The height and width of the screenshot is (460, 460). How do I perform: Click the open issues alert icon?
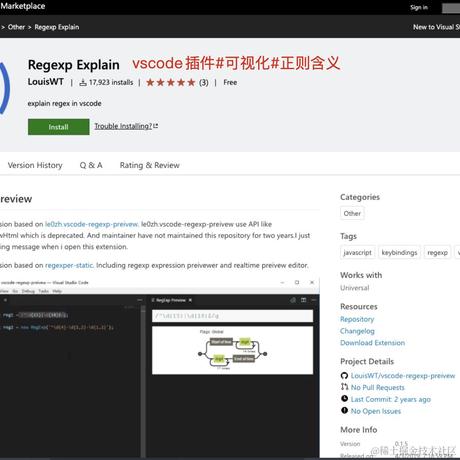tap(344, 410)
